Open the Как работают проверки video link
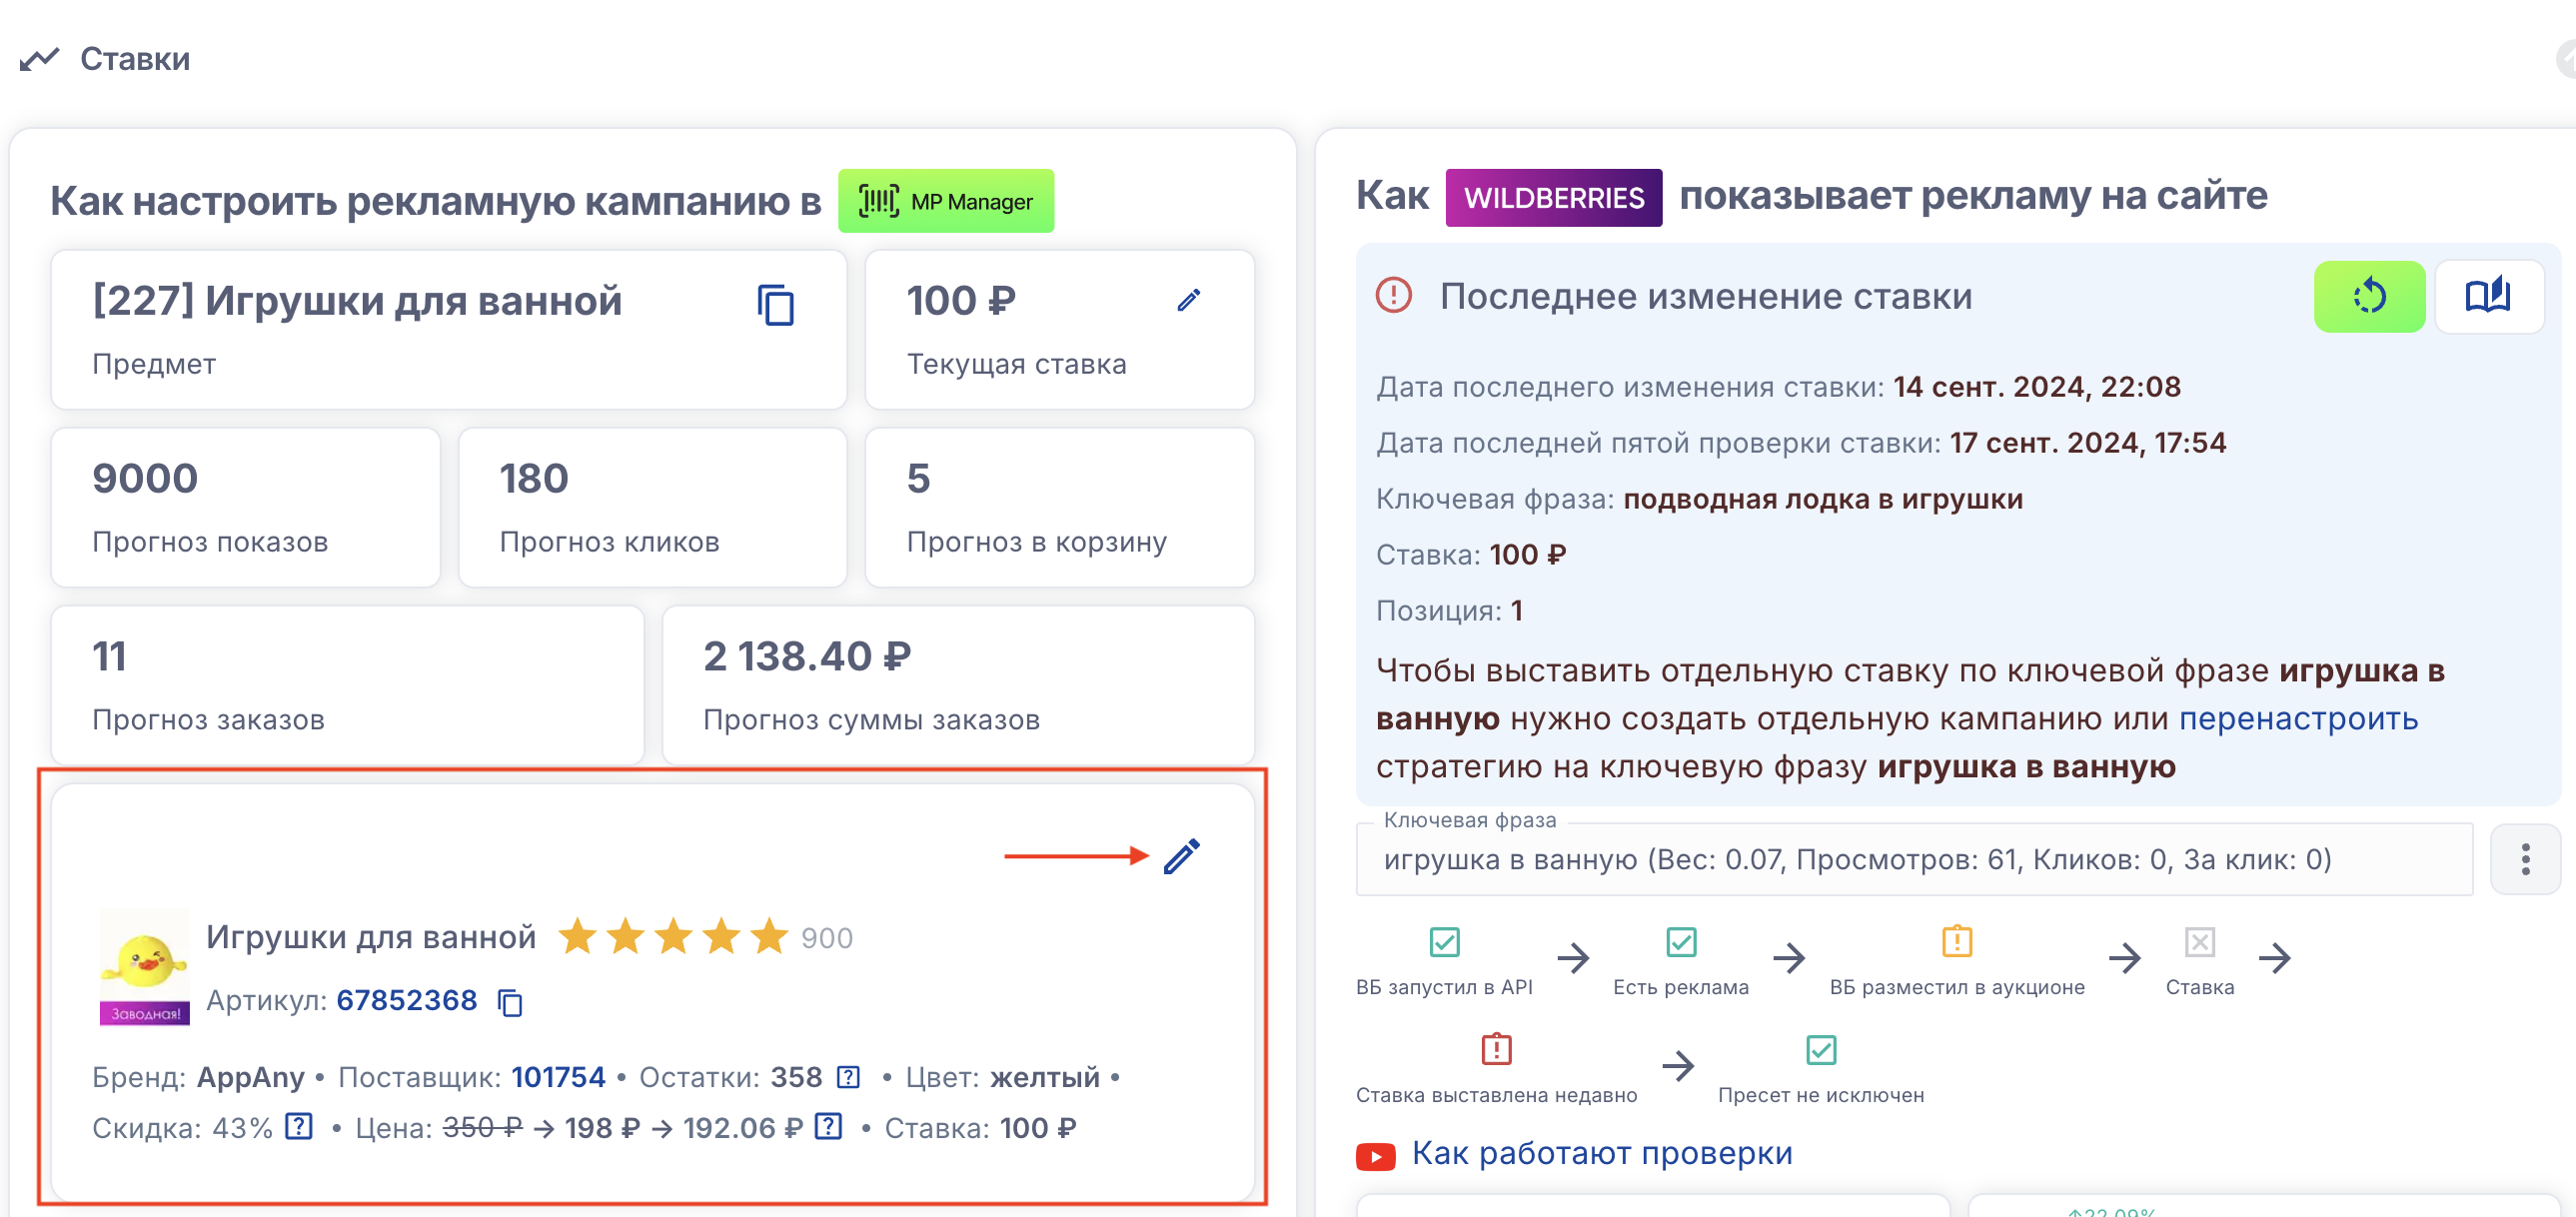 pos(1601,1153)
